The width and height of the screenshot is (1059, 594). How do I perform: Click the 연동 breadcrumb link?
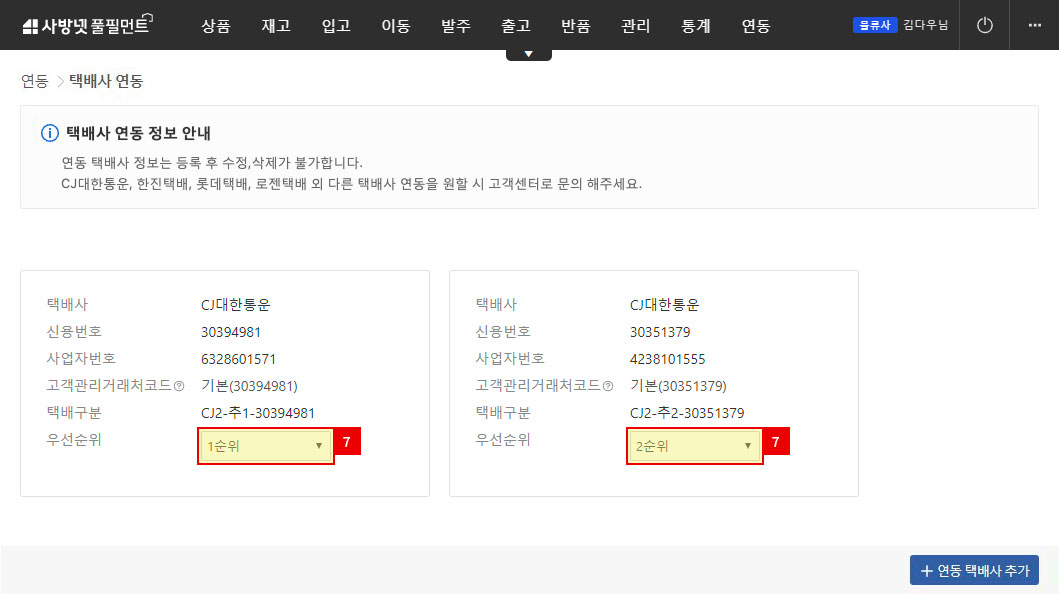pyautogui.click(x=34, y=81)
